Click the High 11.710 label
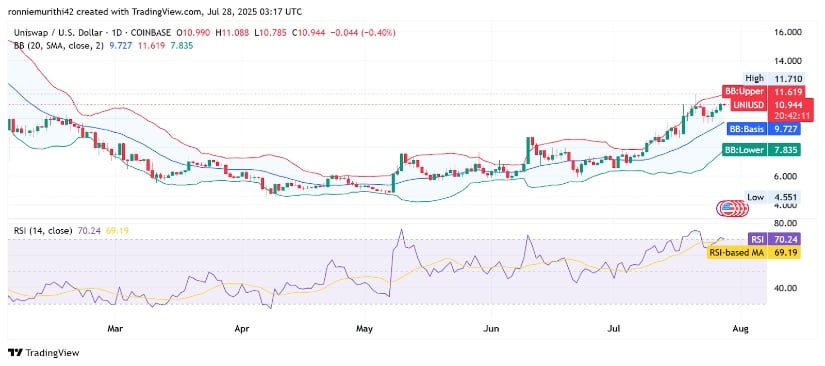825x366 pixels. (x=773, y=78)
